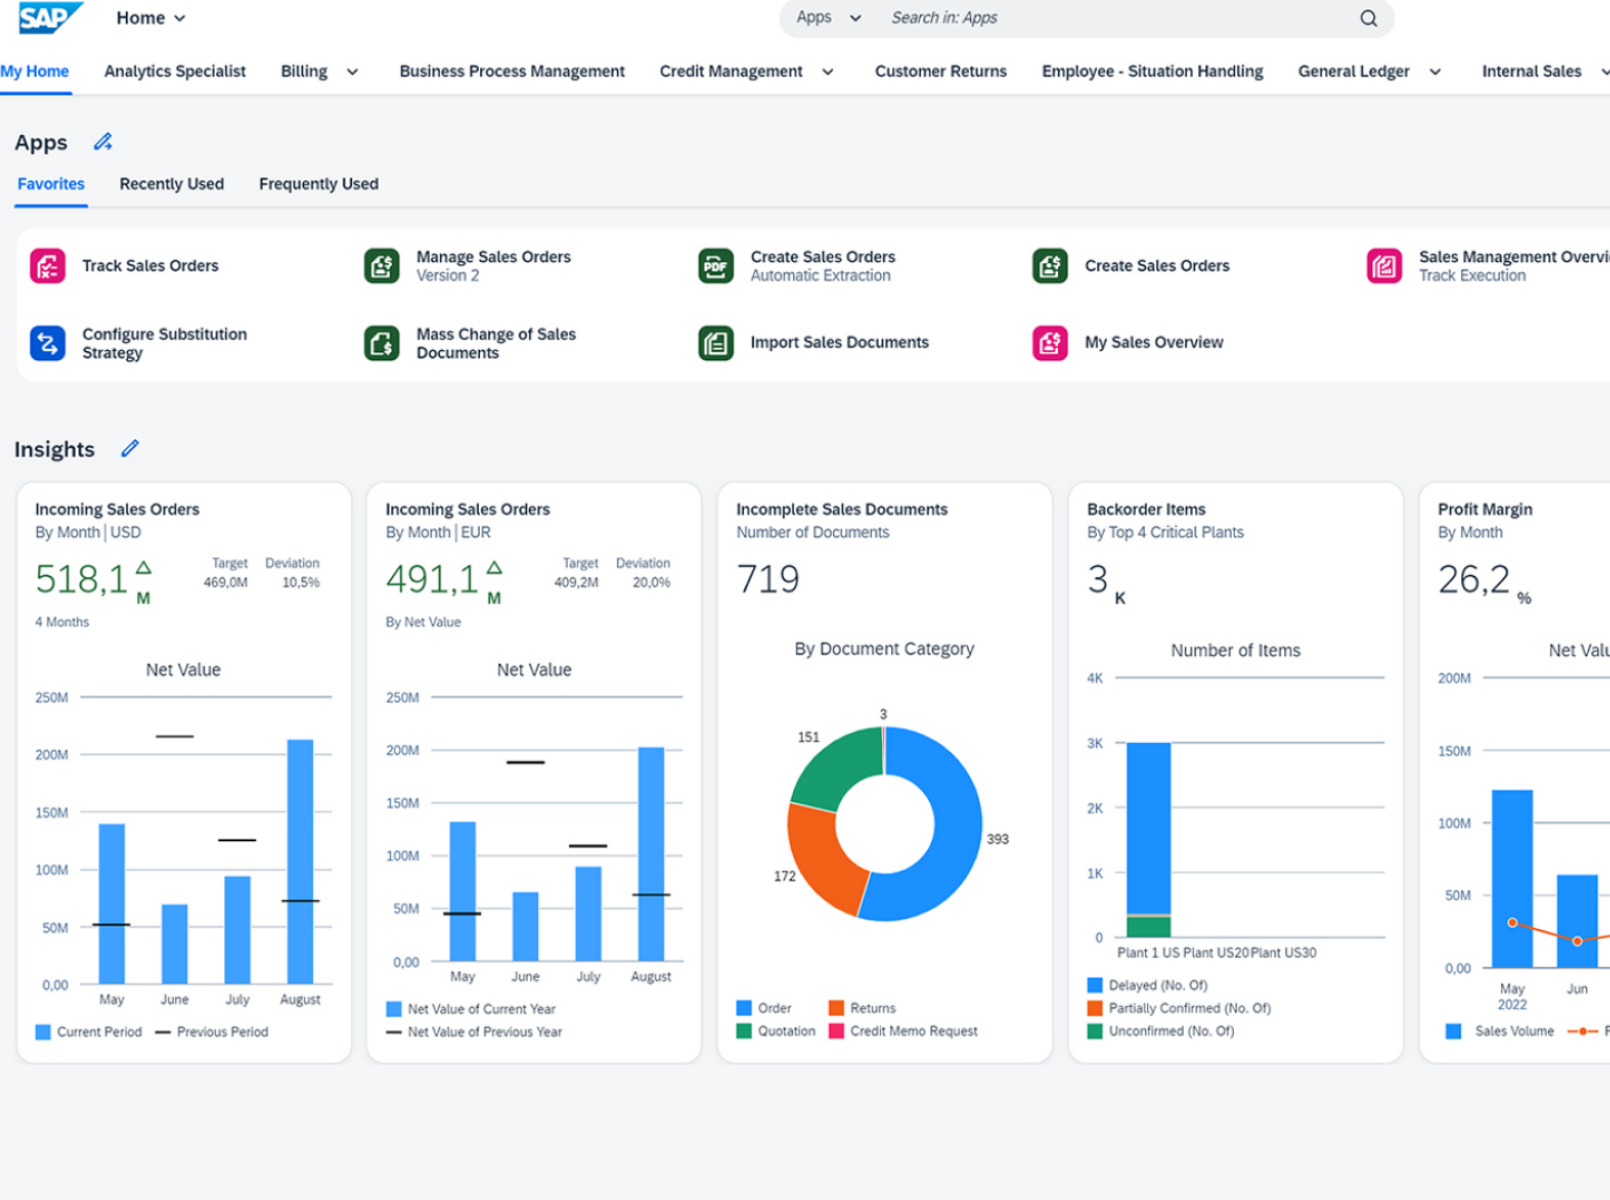Click Net Value of Current Year legend swatch
The width and height of the screenshot is (1610, 1200).
coord(394,1009)
